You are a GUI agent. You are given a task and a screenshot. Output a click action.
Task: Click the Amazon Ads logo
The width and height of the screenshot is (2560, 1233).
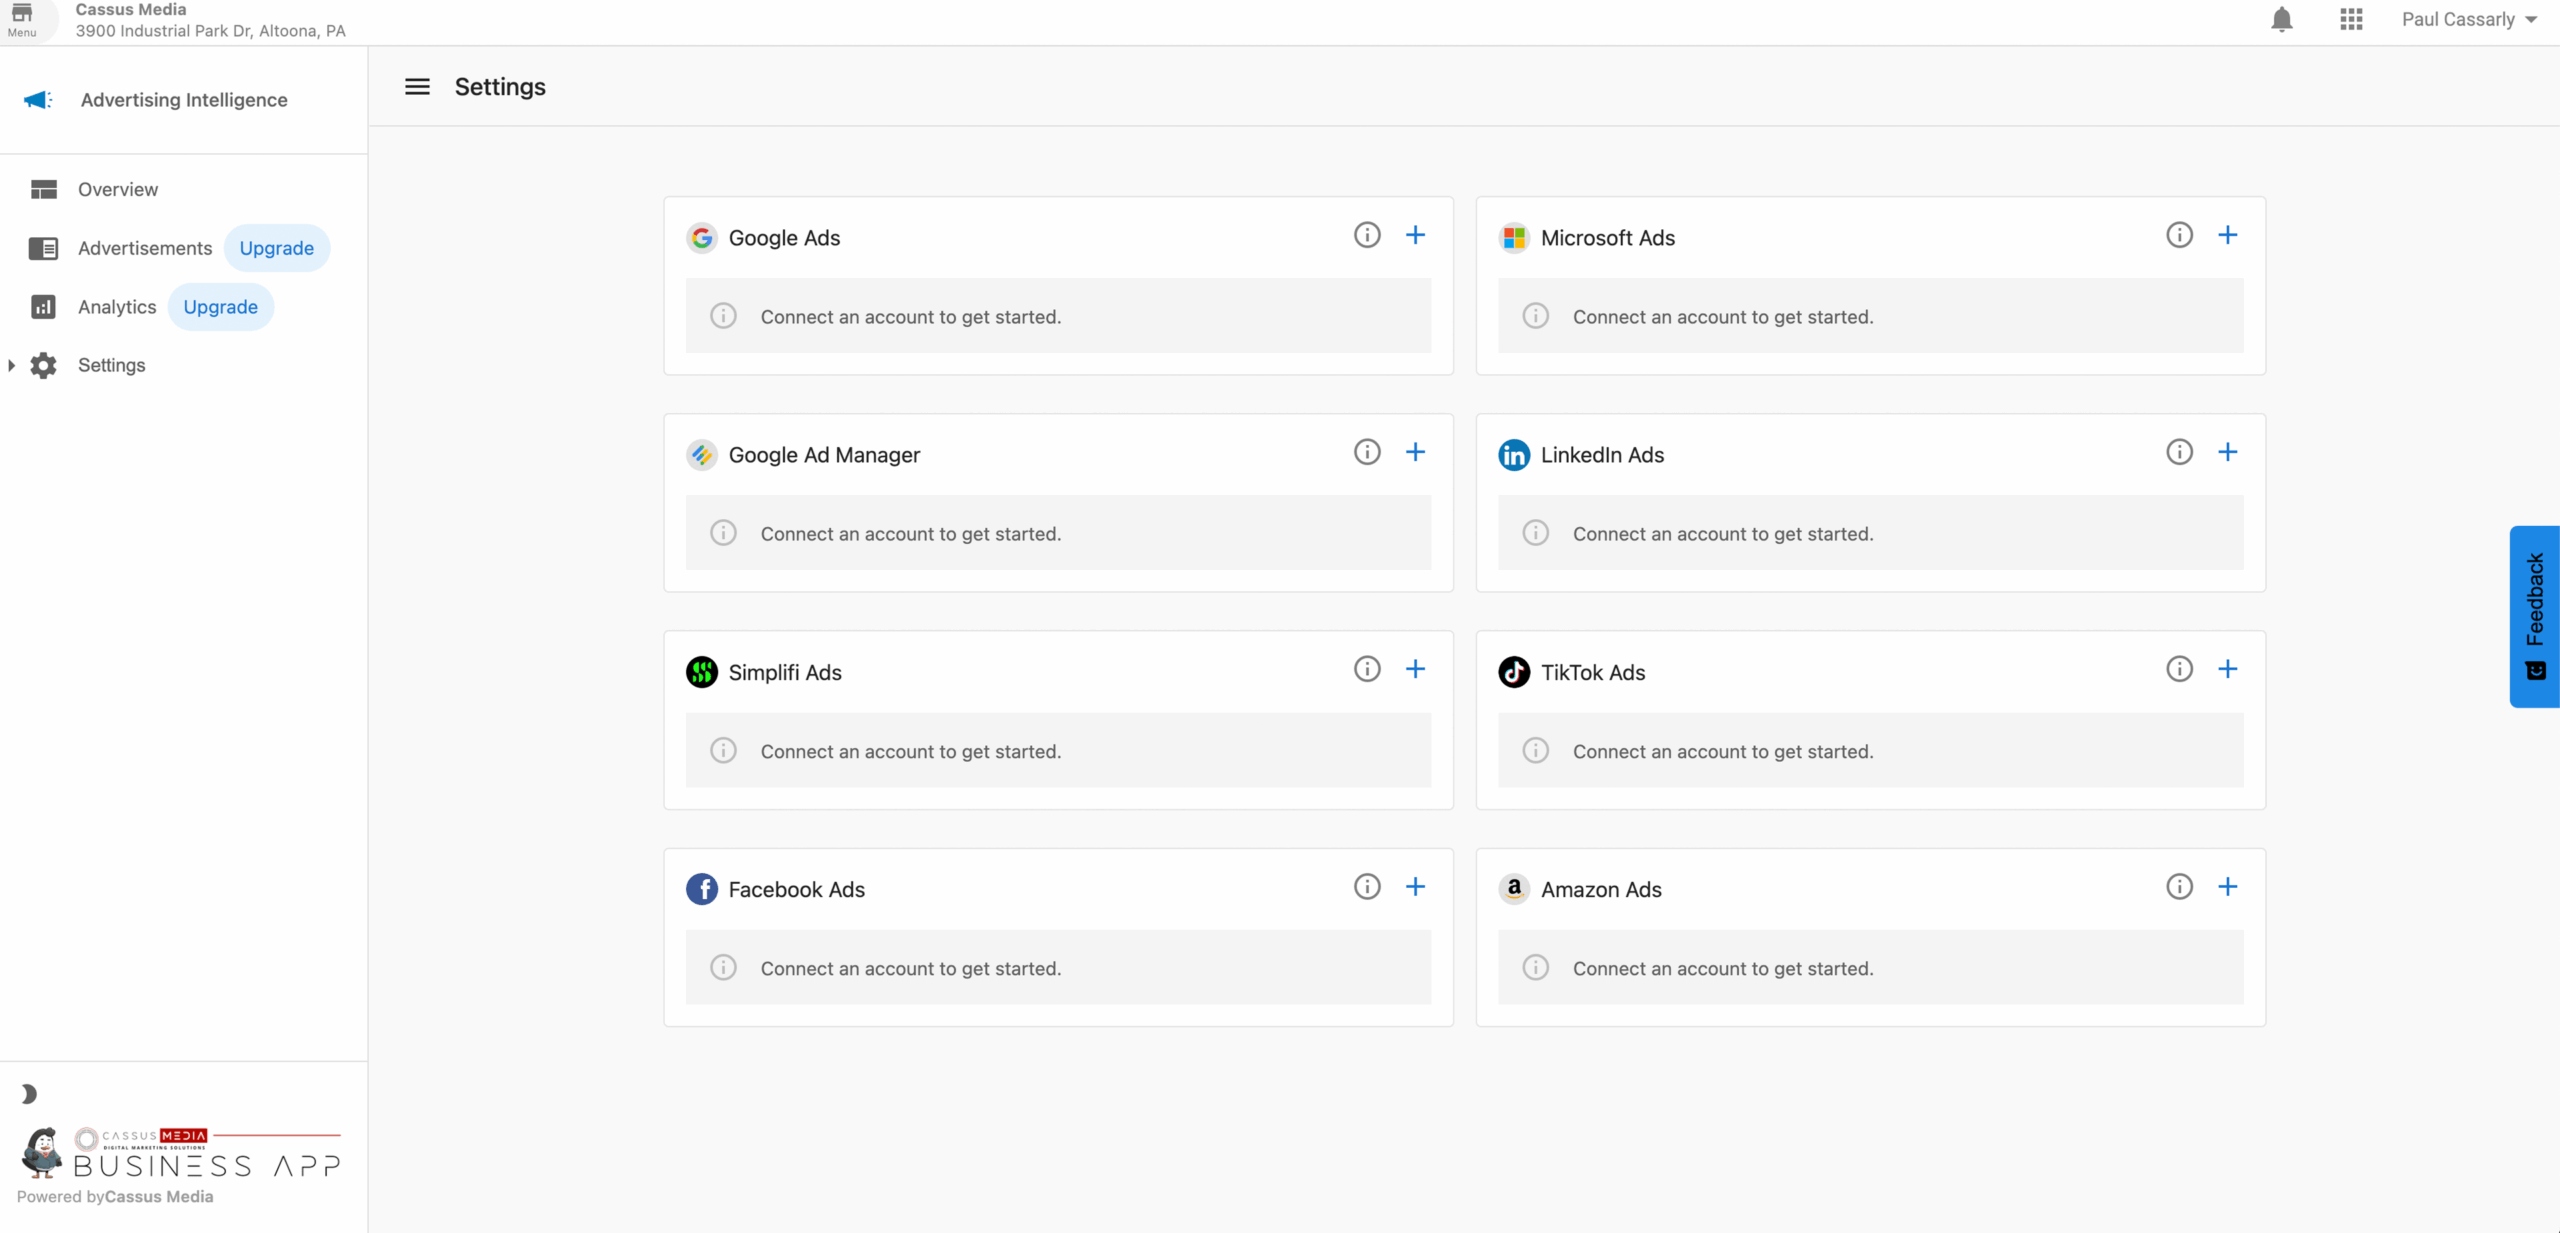(x=1514, y=889)
